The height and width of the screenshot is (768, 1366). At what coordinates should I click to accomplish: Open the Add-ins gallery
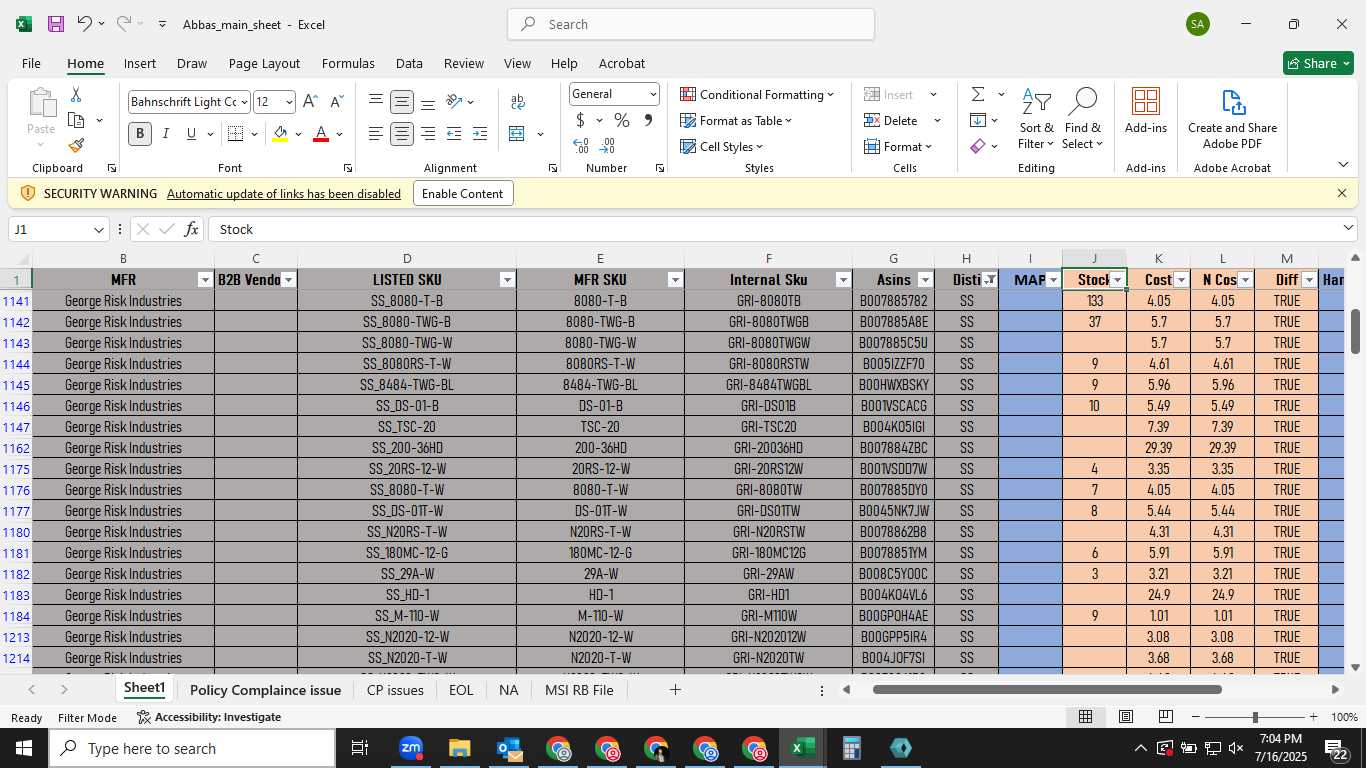[1146, 112]
